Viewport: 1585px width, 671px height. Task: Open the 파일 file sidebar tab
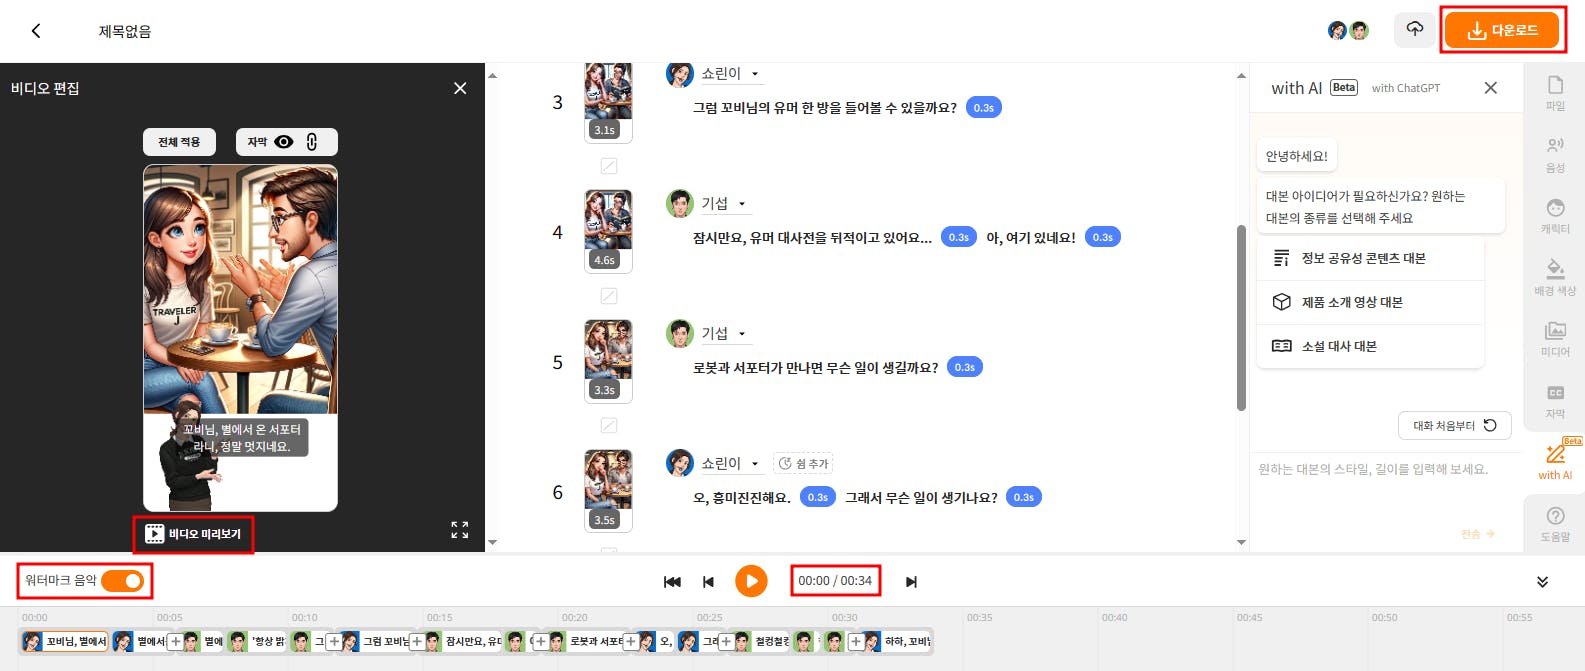pos(1555,93)
